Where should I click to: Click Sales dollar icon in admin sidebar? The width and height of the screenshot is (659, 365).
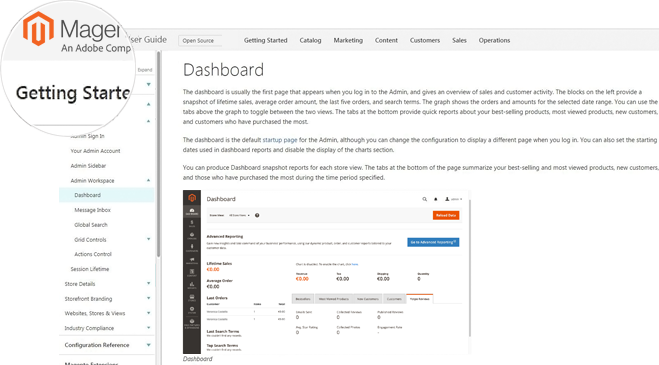(192, 223)
